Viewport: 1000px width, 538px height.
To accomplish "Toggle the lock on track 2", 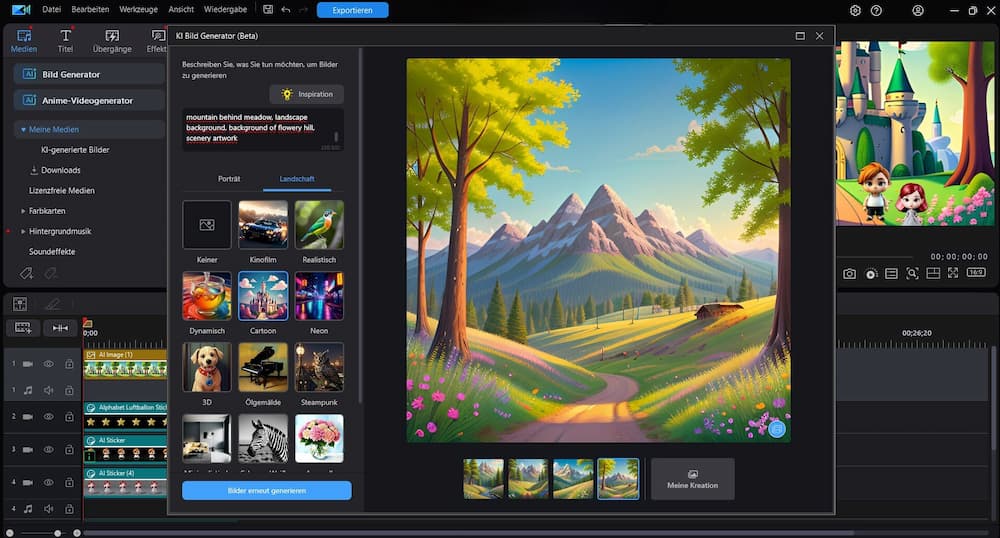I will [69, 416].
